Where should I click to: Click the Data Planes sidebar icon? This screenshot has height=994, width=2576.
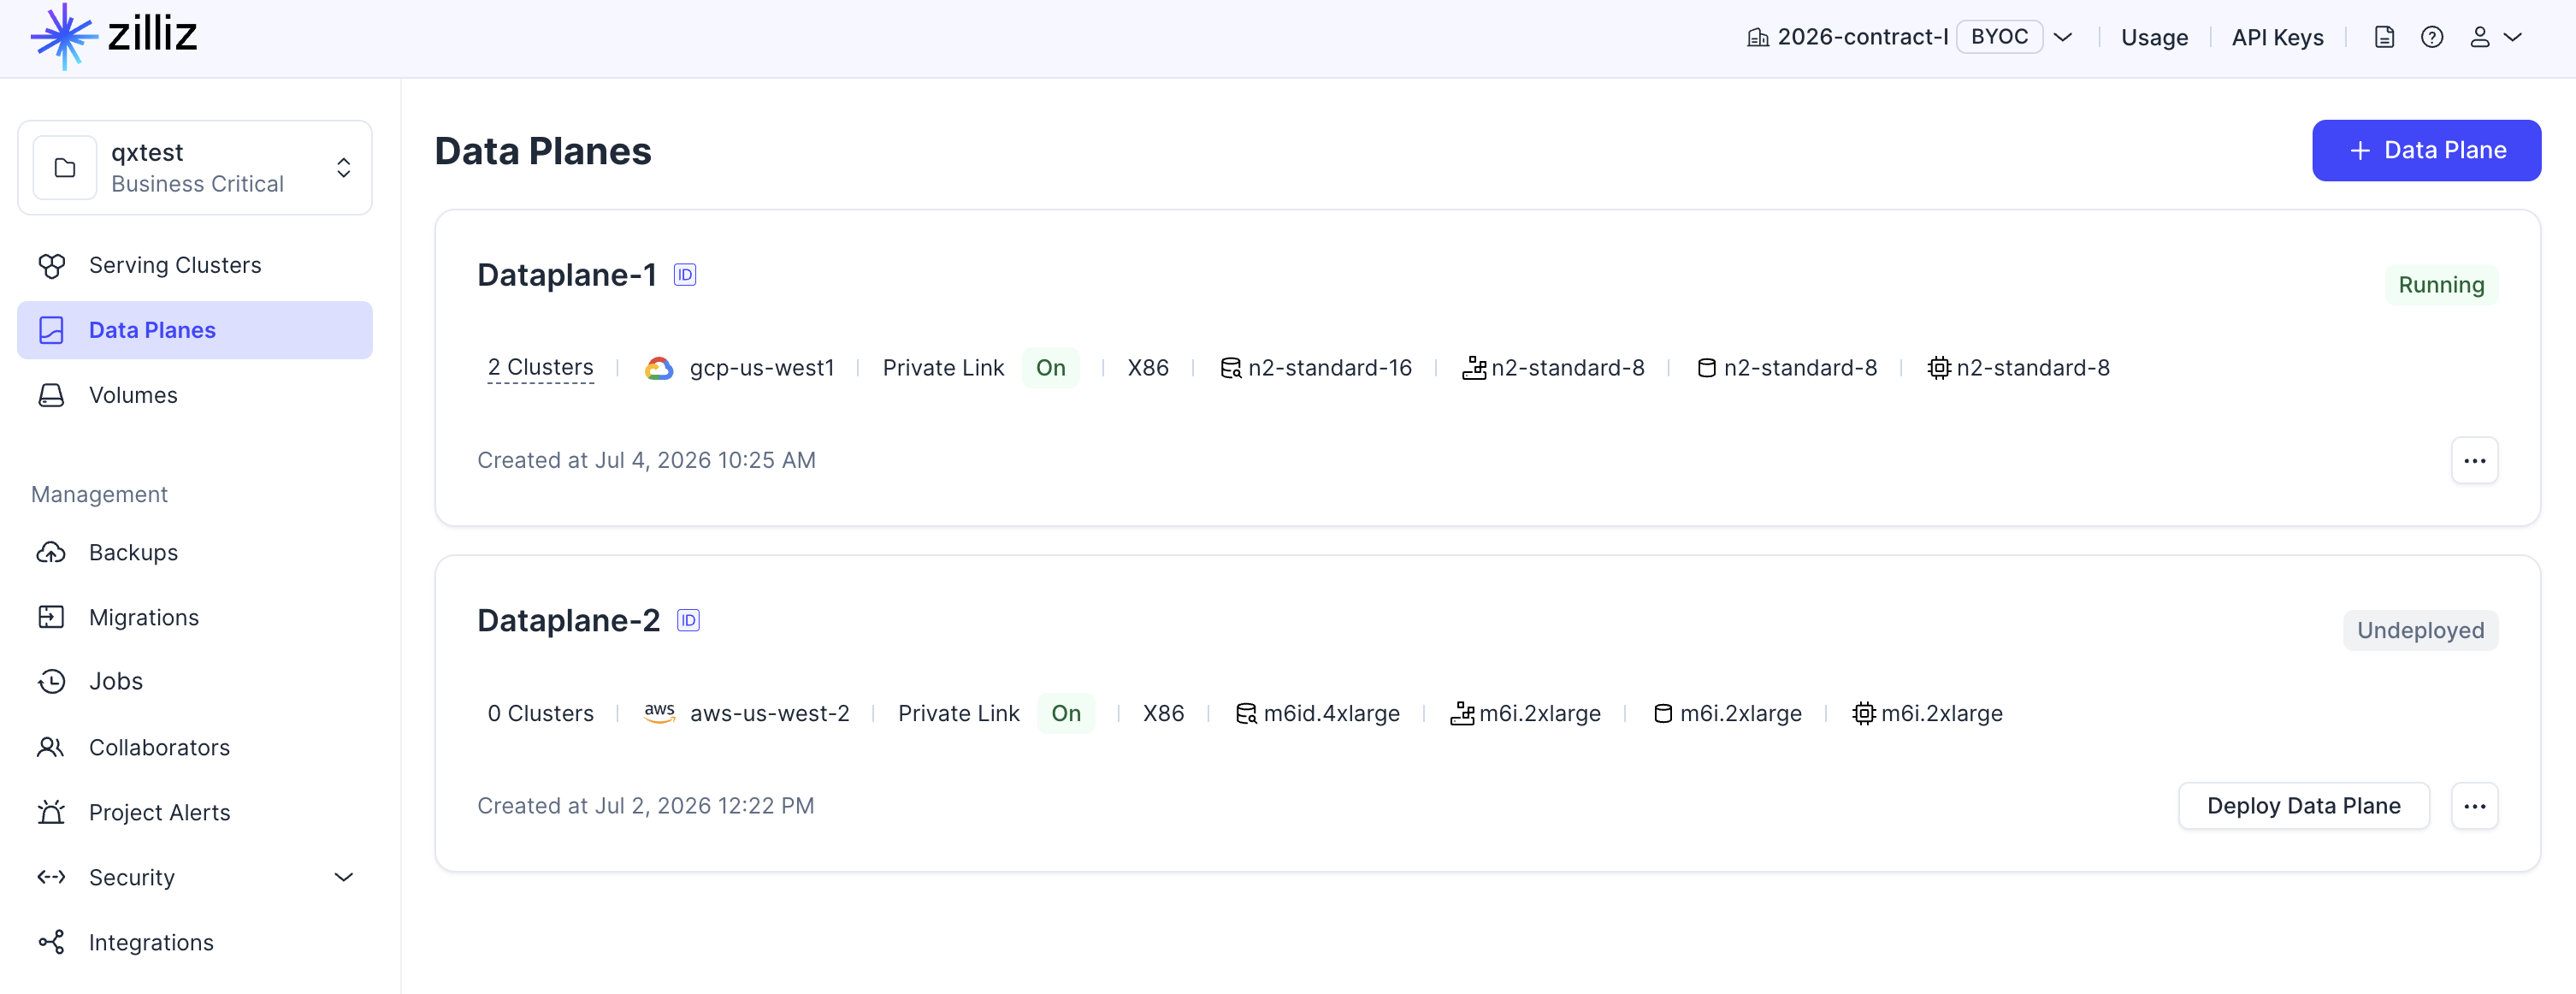pyautogui.click(x=52, y=330)
